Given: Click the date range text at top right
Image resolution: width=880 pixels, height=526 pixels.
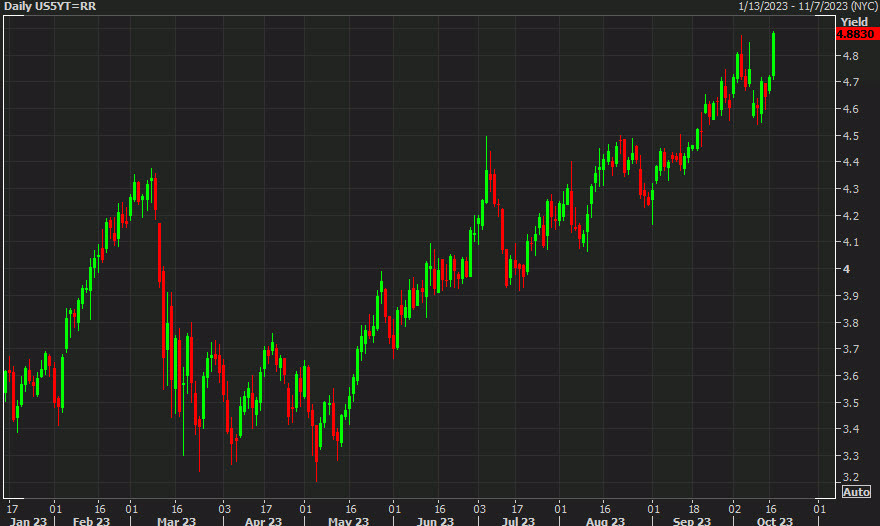Looking at the screenshot, I should point(808,7).
